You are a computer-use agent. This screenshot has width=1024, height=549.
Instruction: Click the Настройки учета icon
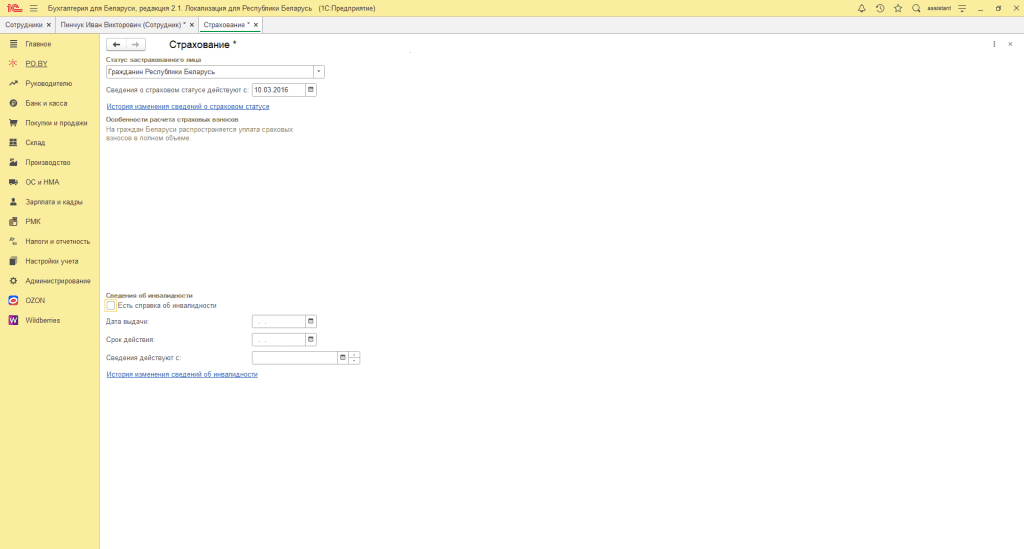13,261
